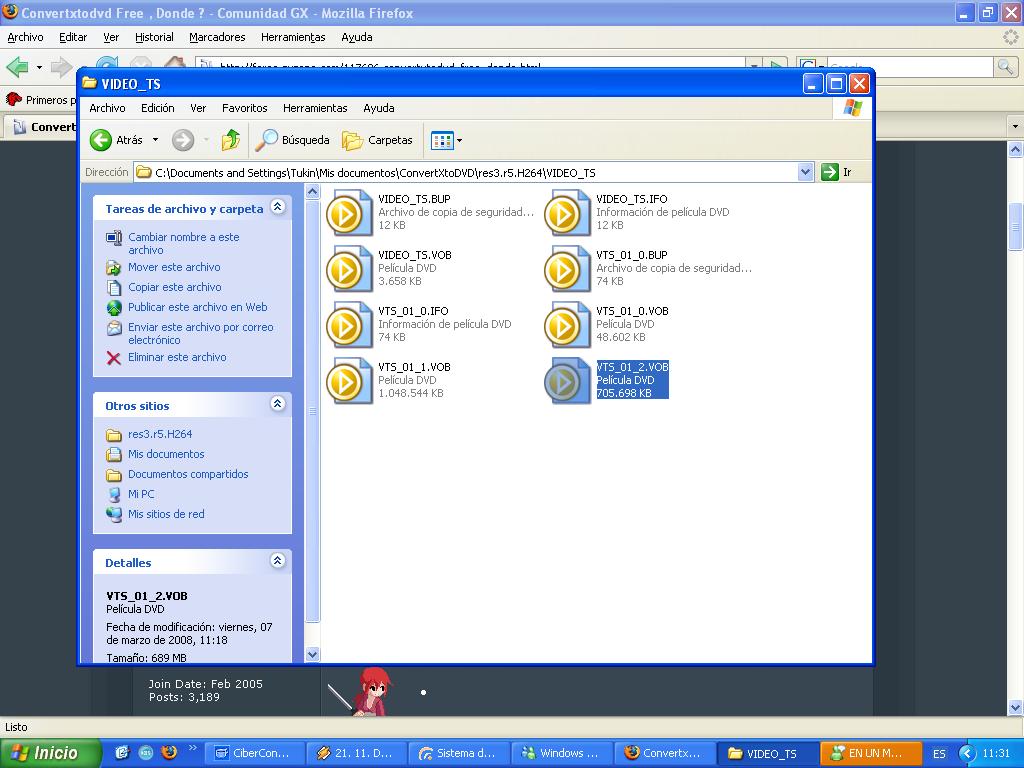Click Enviar este archivo por correo electrónico
The image size is (1024, 768).
pos(200,334)
